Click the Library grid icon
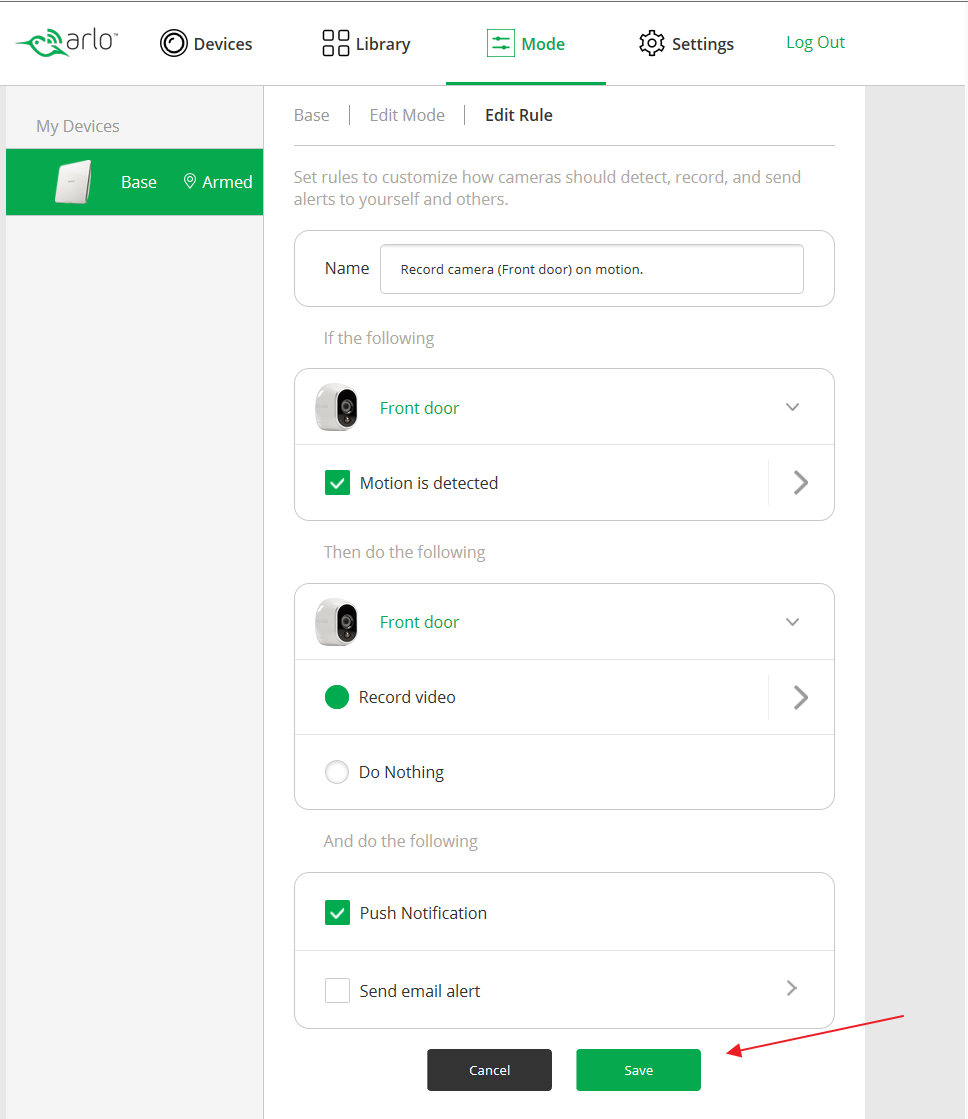 335,43
